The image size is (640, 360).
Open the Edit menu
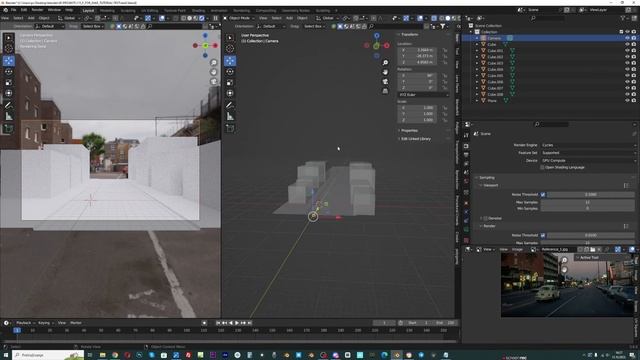(24, 10)
